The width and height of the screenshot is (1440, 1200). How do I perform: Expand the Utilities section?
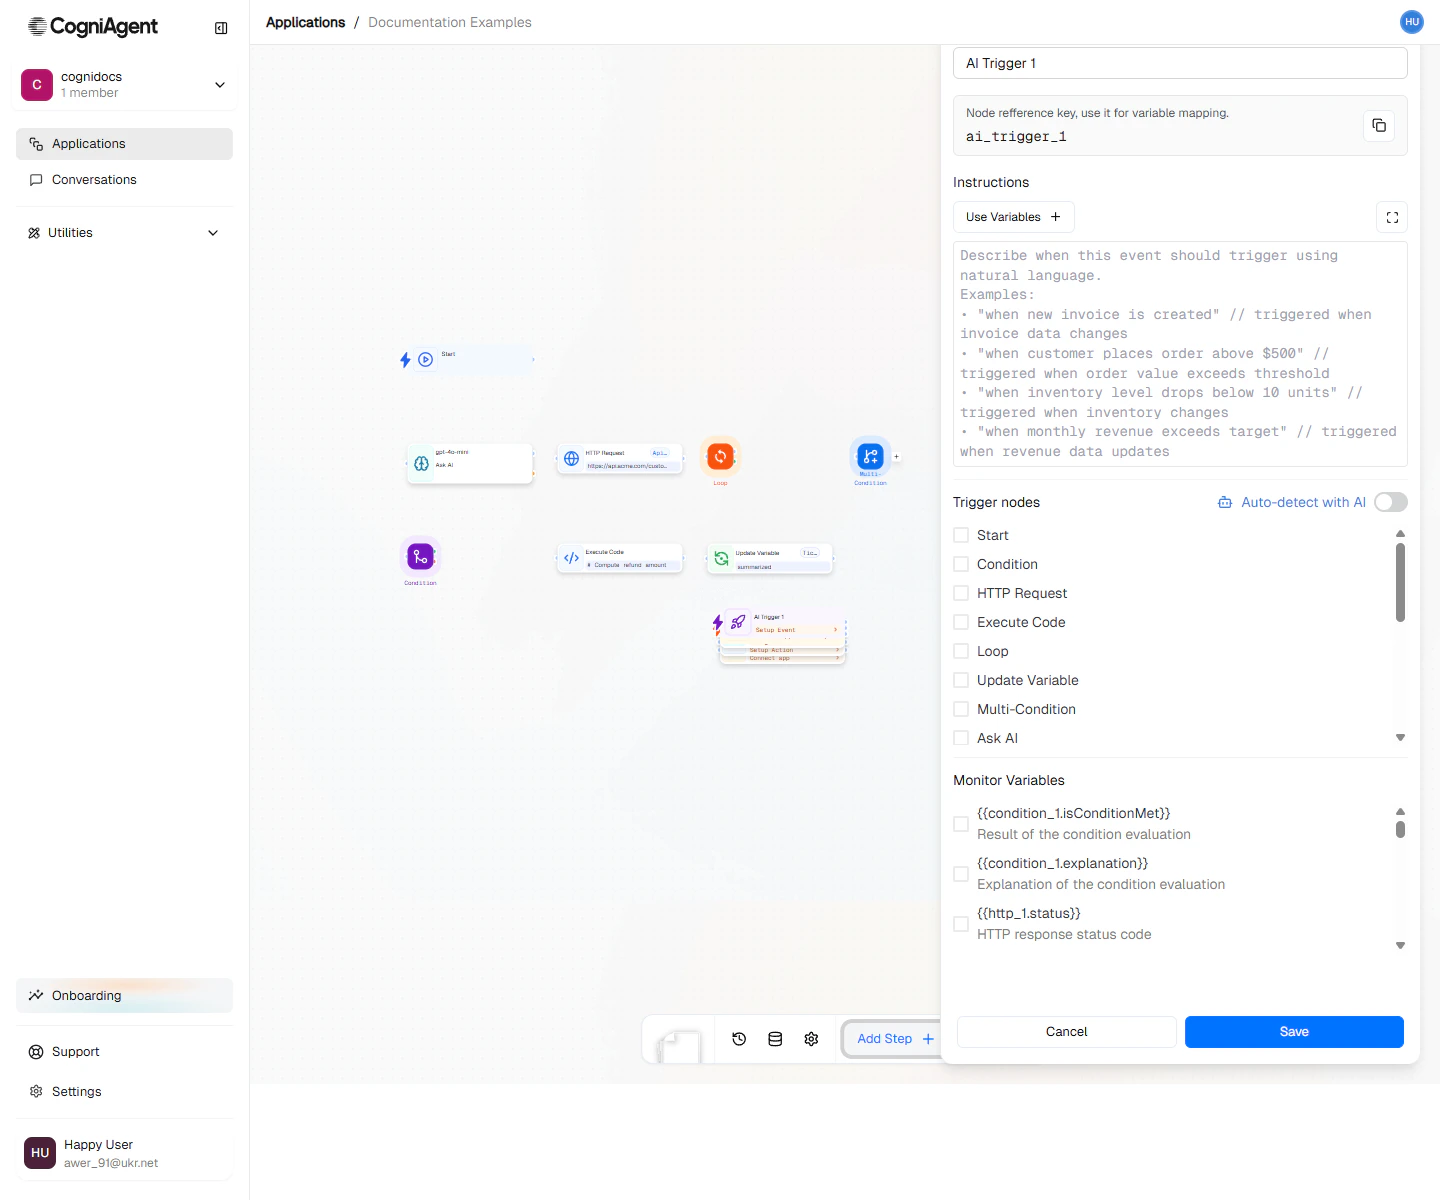[124, 233]
